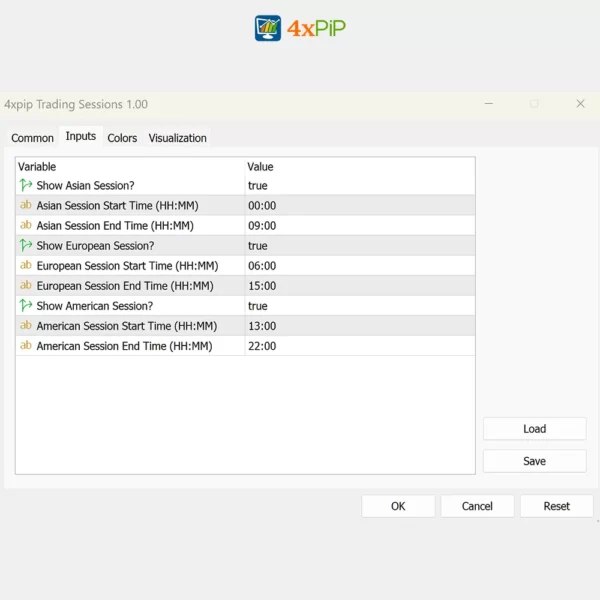600x600 pixels.
Task: Switch to the Common tab
Action: [x=33, y=138]
